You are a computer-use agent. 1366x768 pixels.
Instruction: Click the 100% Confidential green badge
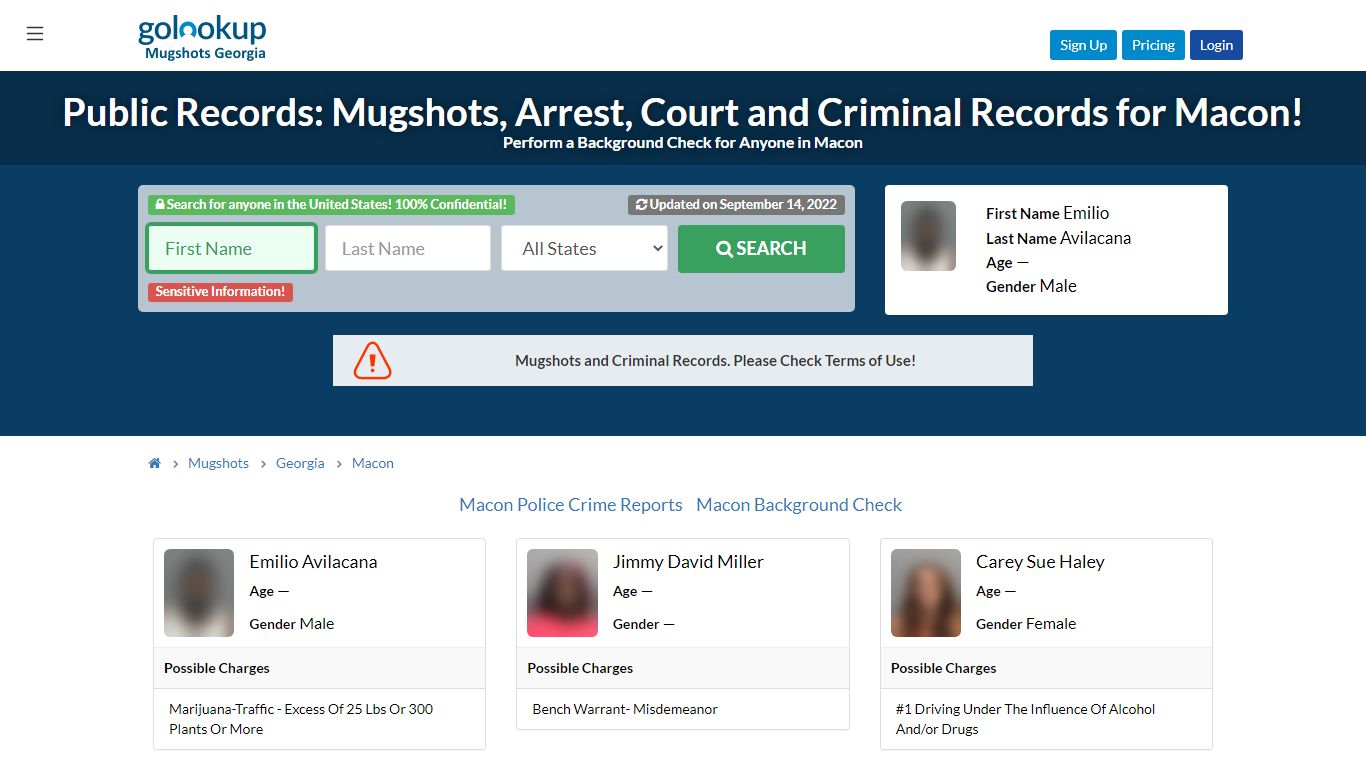pyautogui.click(x=331, y=204)
